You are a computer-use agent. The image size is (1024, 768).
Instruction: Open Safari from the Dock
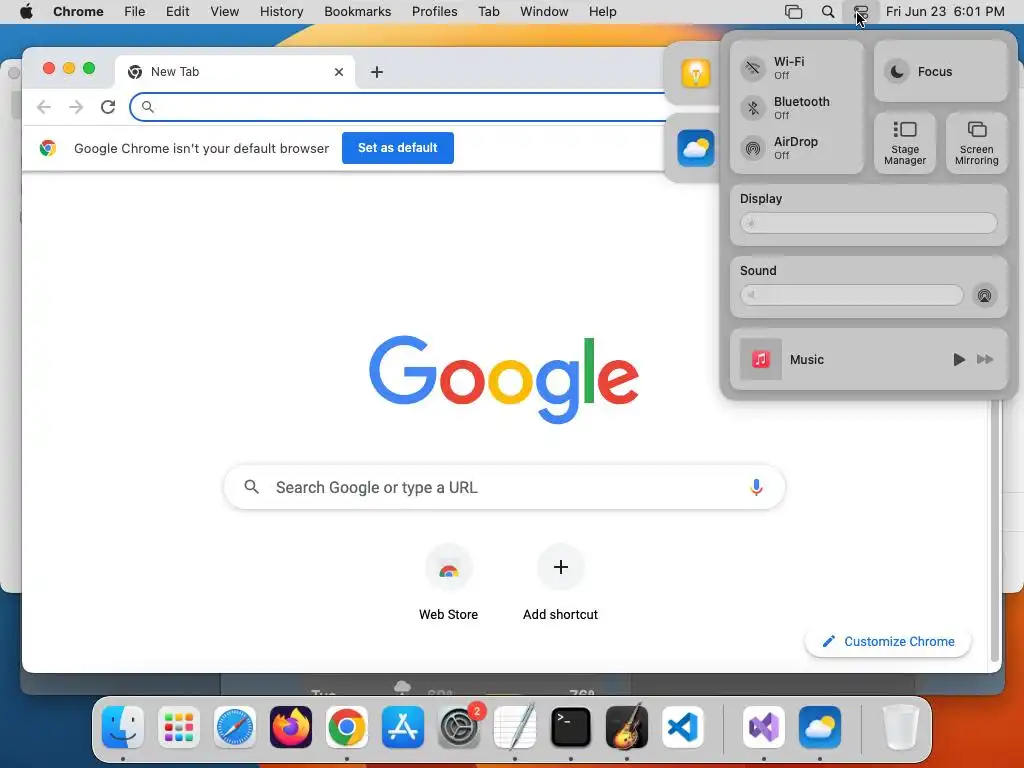(234, 727)
